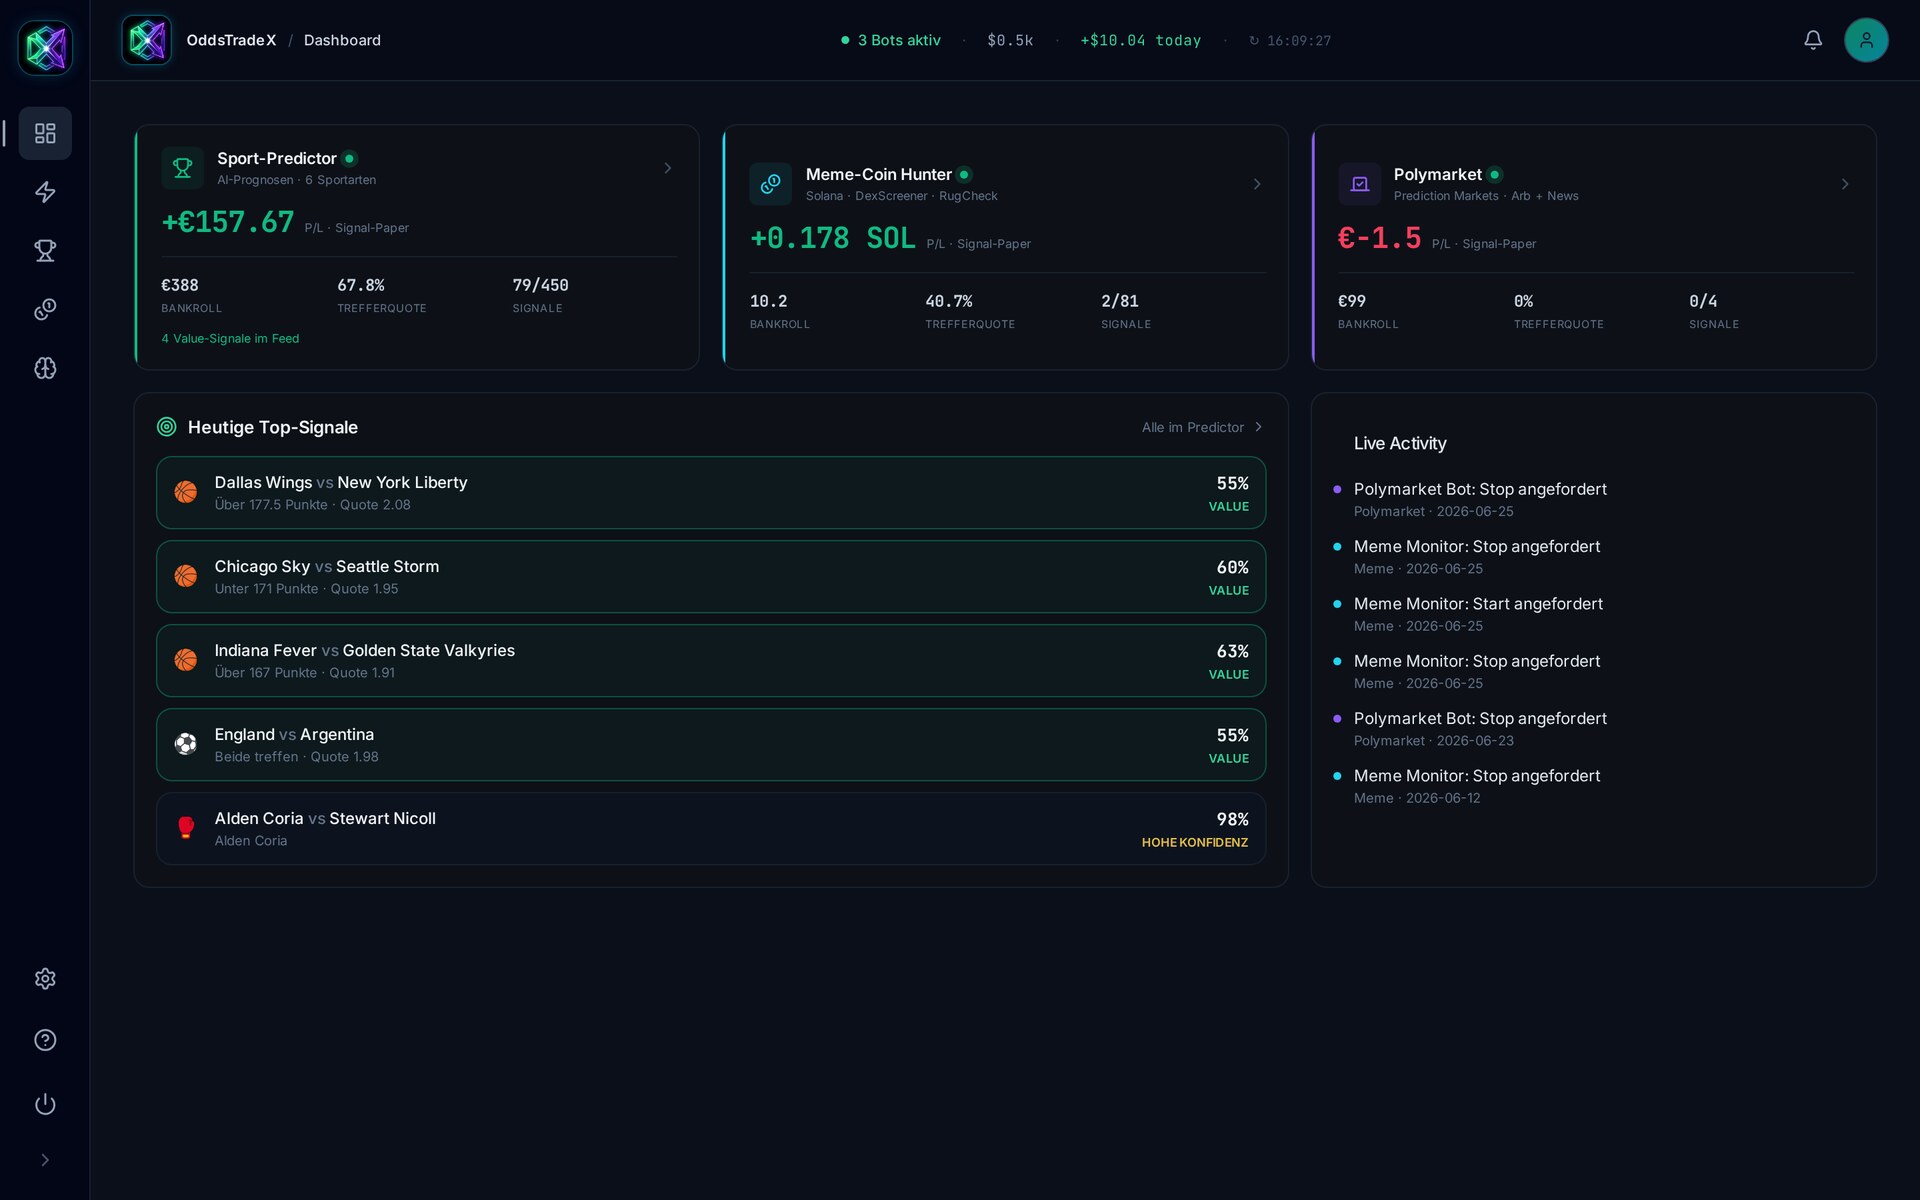Click the €388 Bankroll value
1920x1200 pixels.
(180, 285)
